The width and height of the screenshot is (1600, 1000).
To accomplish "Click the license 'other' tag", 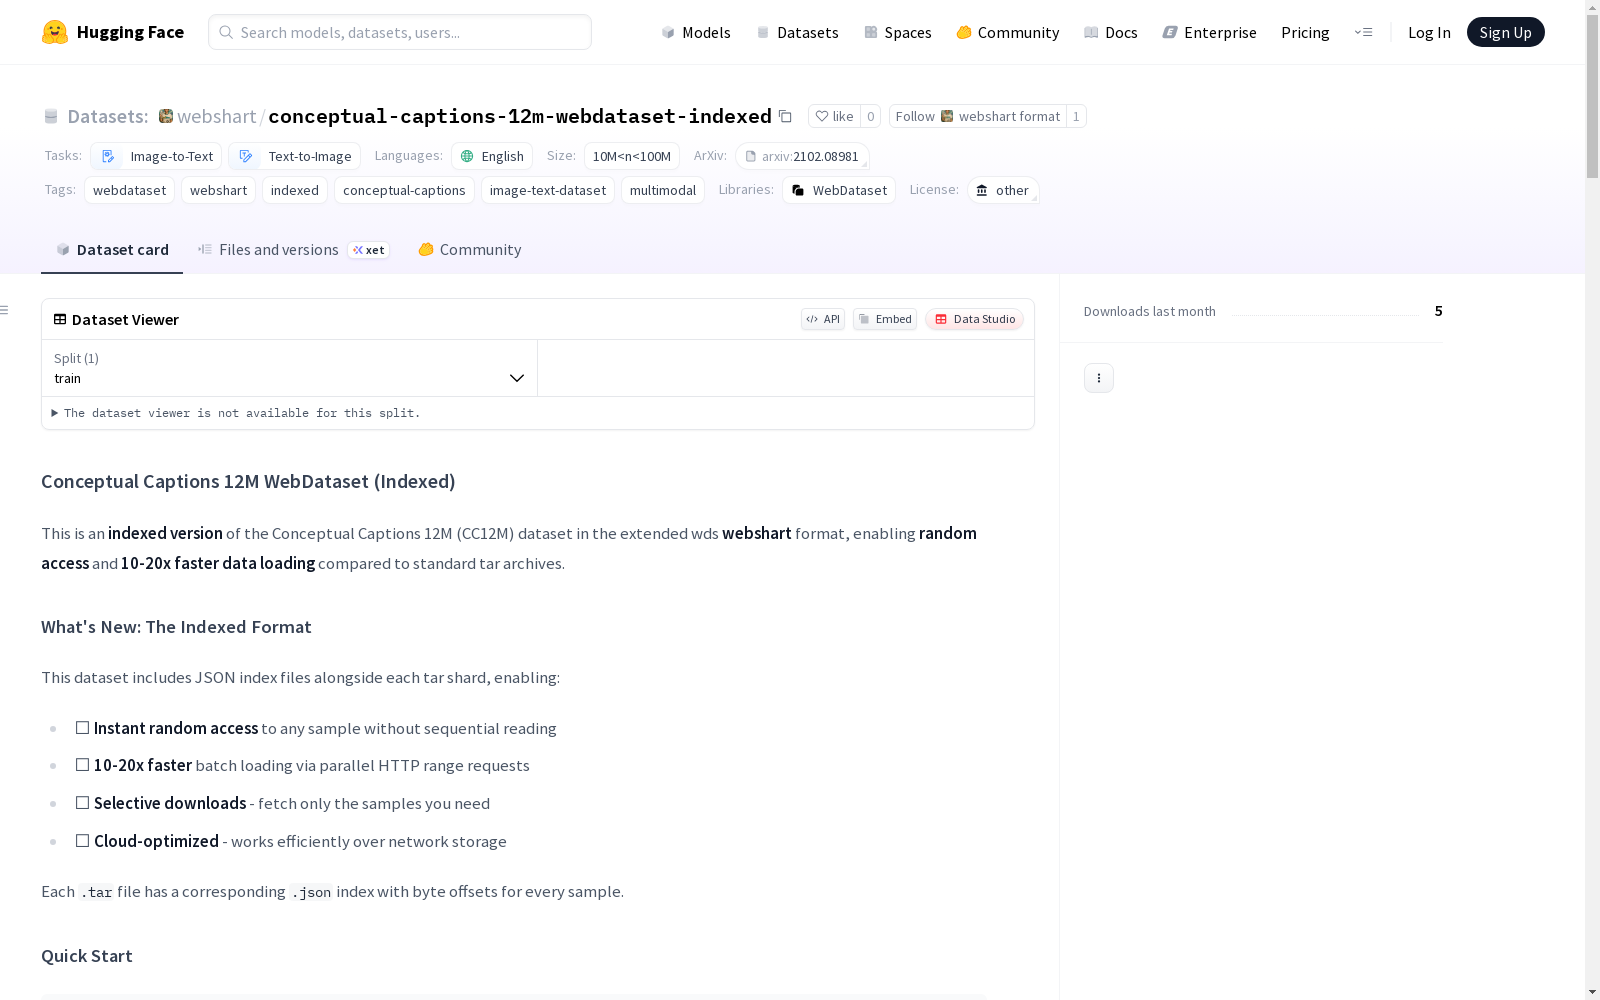I will click(1003, 190).
